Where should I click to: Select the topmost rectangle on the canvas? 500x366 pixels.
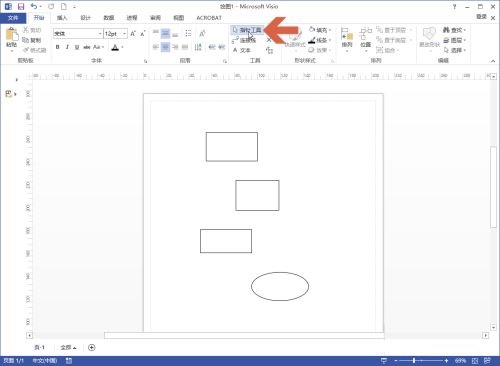[232, 147]
